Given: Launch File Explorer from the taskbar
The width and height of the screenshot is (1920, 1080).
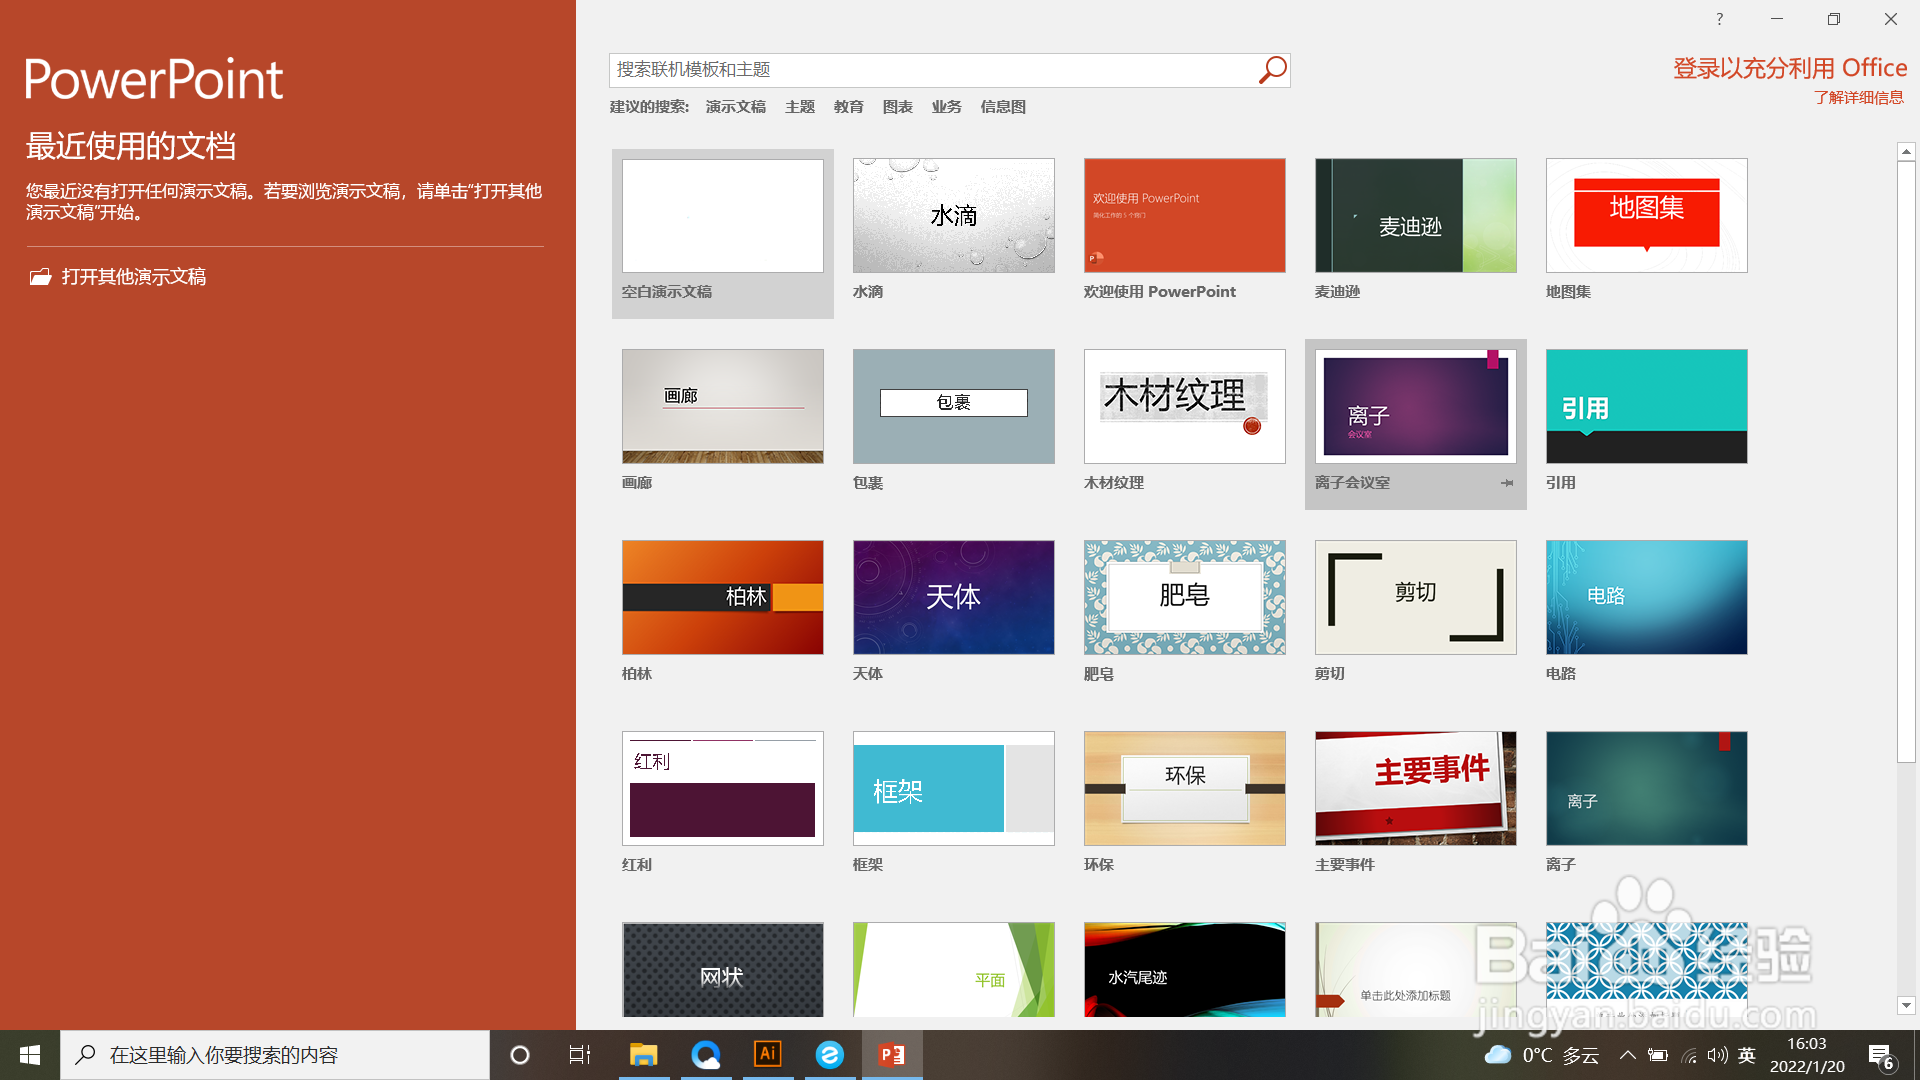Looking at the screenshot, I should 643,1055.
